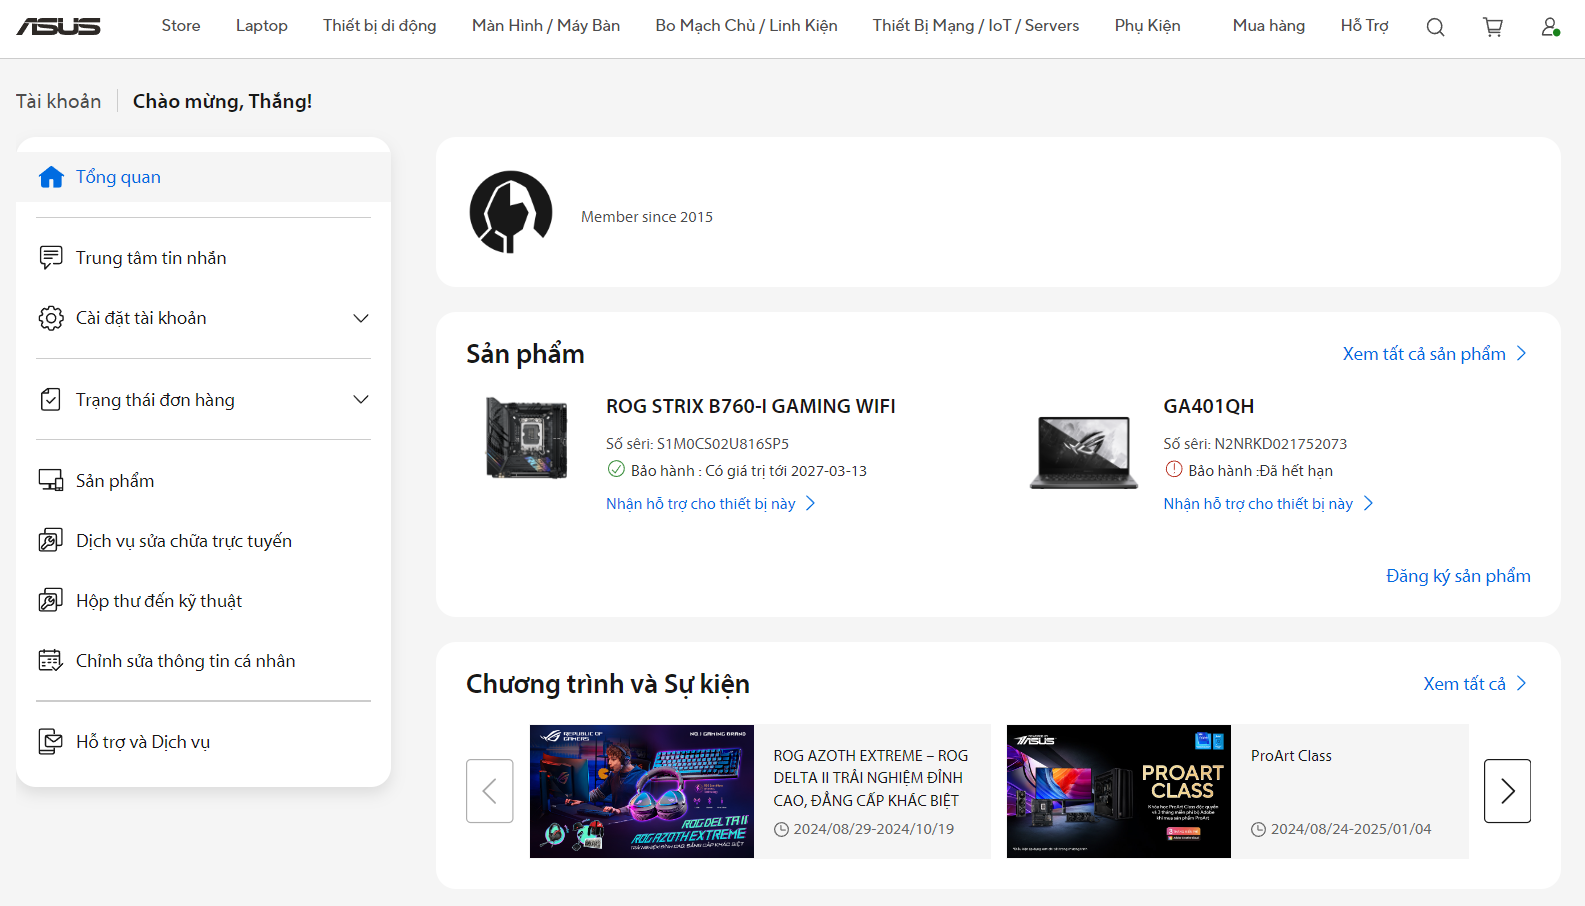Open the Phụ Kiện menu
The image size is (1585, 906).
[x=1148, y=26]
